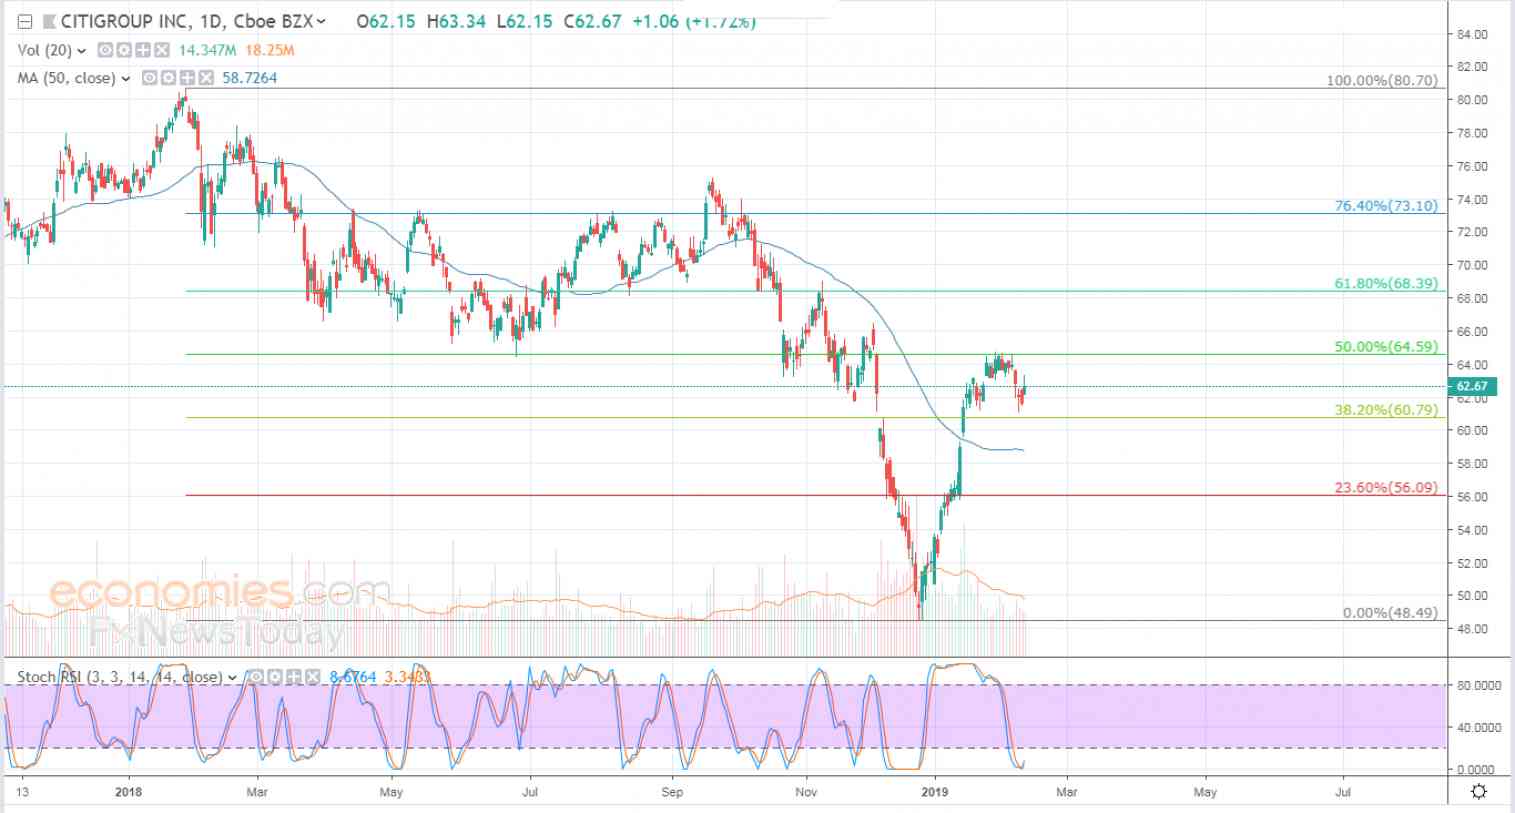
Task: Collapse the chart legend with minus box
Action: [x=25, y=21]
